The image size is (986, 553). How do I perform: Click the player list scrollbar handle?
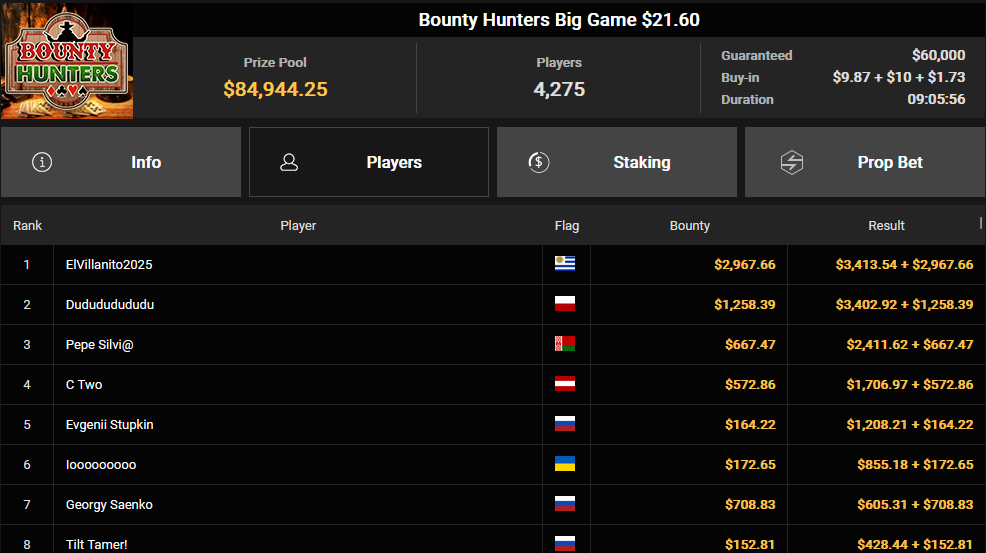[981, 223]
